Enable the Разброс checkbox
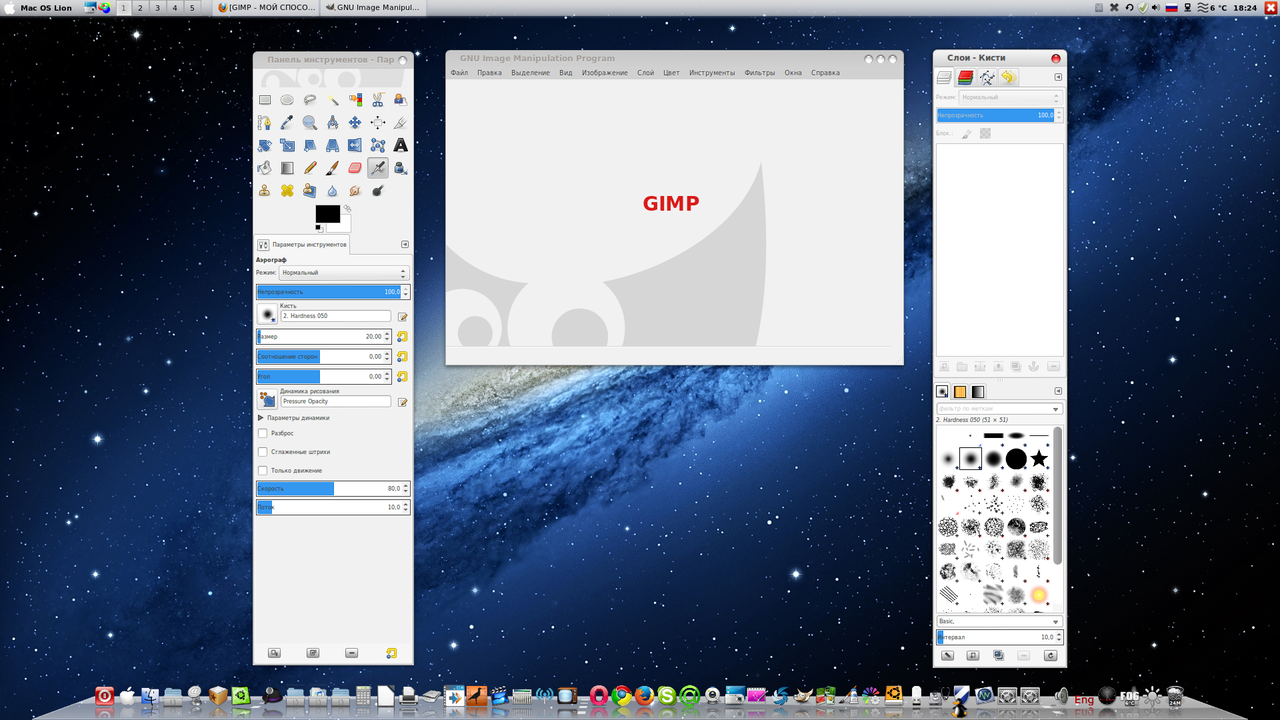Image resolution: width=1280 pixels, height=720 pixels. 263,433
